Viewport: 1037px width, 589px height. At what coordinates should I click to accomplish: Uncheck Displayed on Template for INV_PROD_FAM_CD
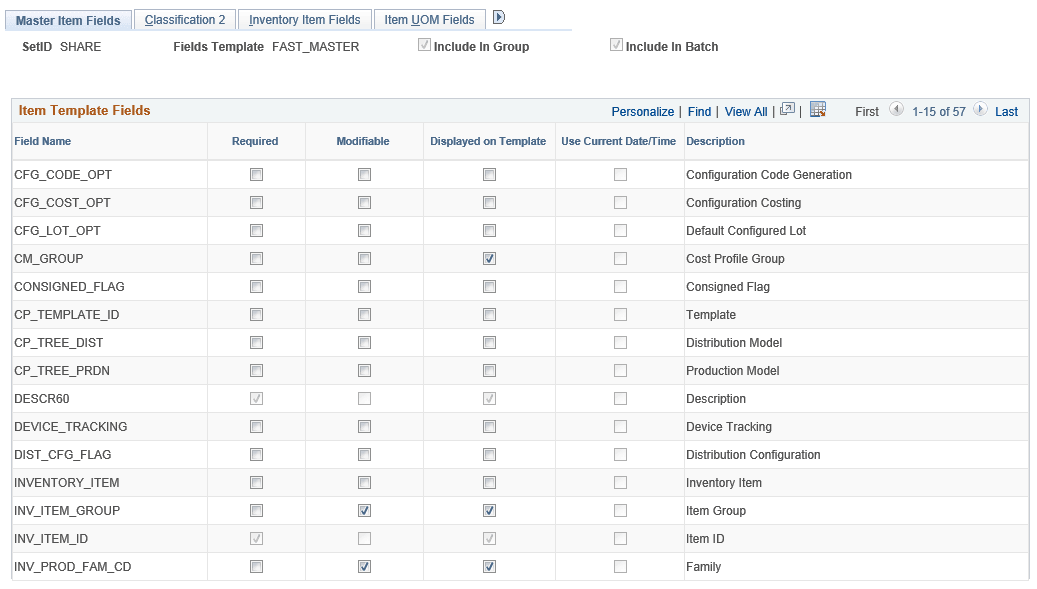[x=489, y=566]
